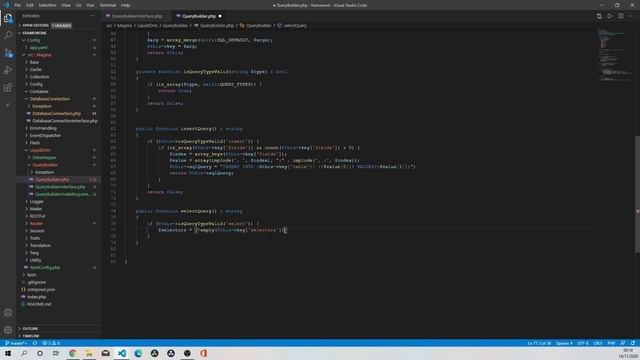
Task: Click selectQuery in the breadcrumb
Action: [x=295, y=25]
